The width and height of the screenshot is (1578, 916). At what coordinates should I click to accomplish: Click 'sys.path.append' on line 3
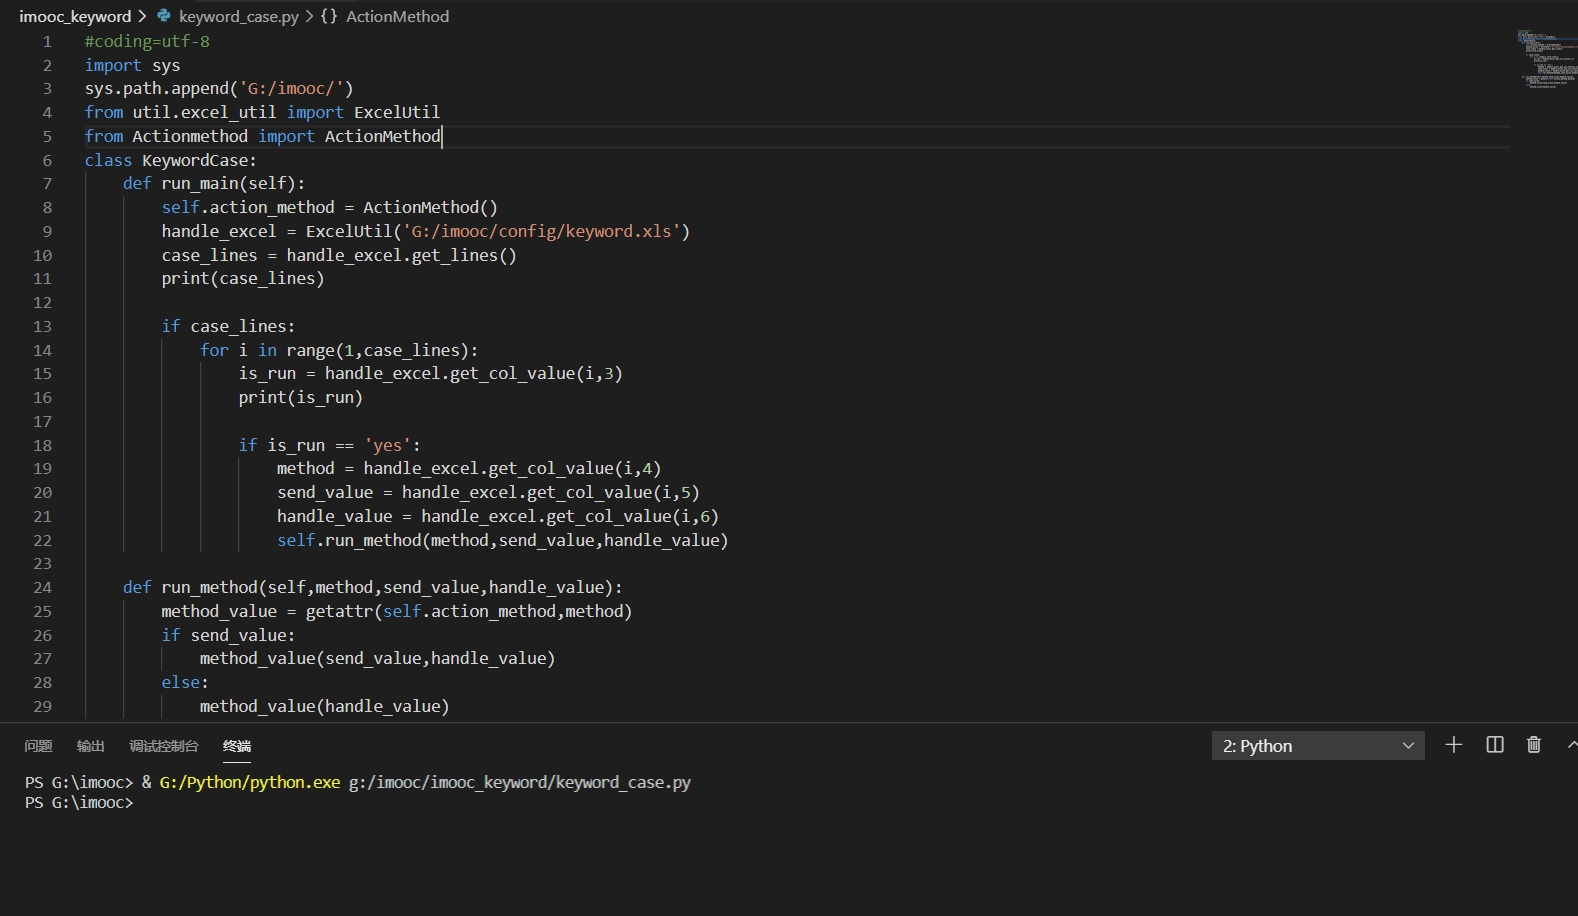(157, 88)
